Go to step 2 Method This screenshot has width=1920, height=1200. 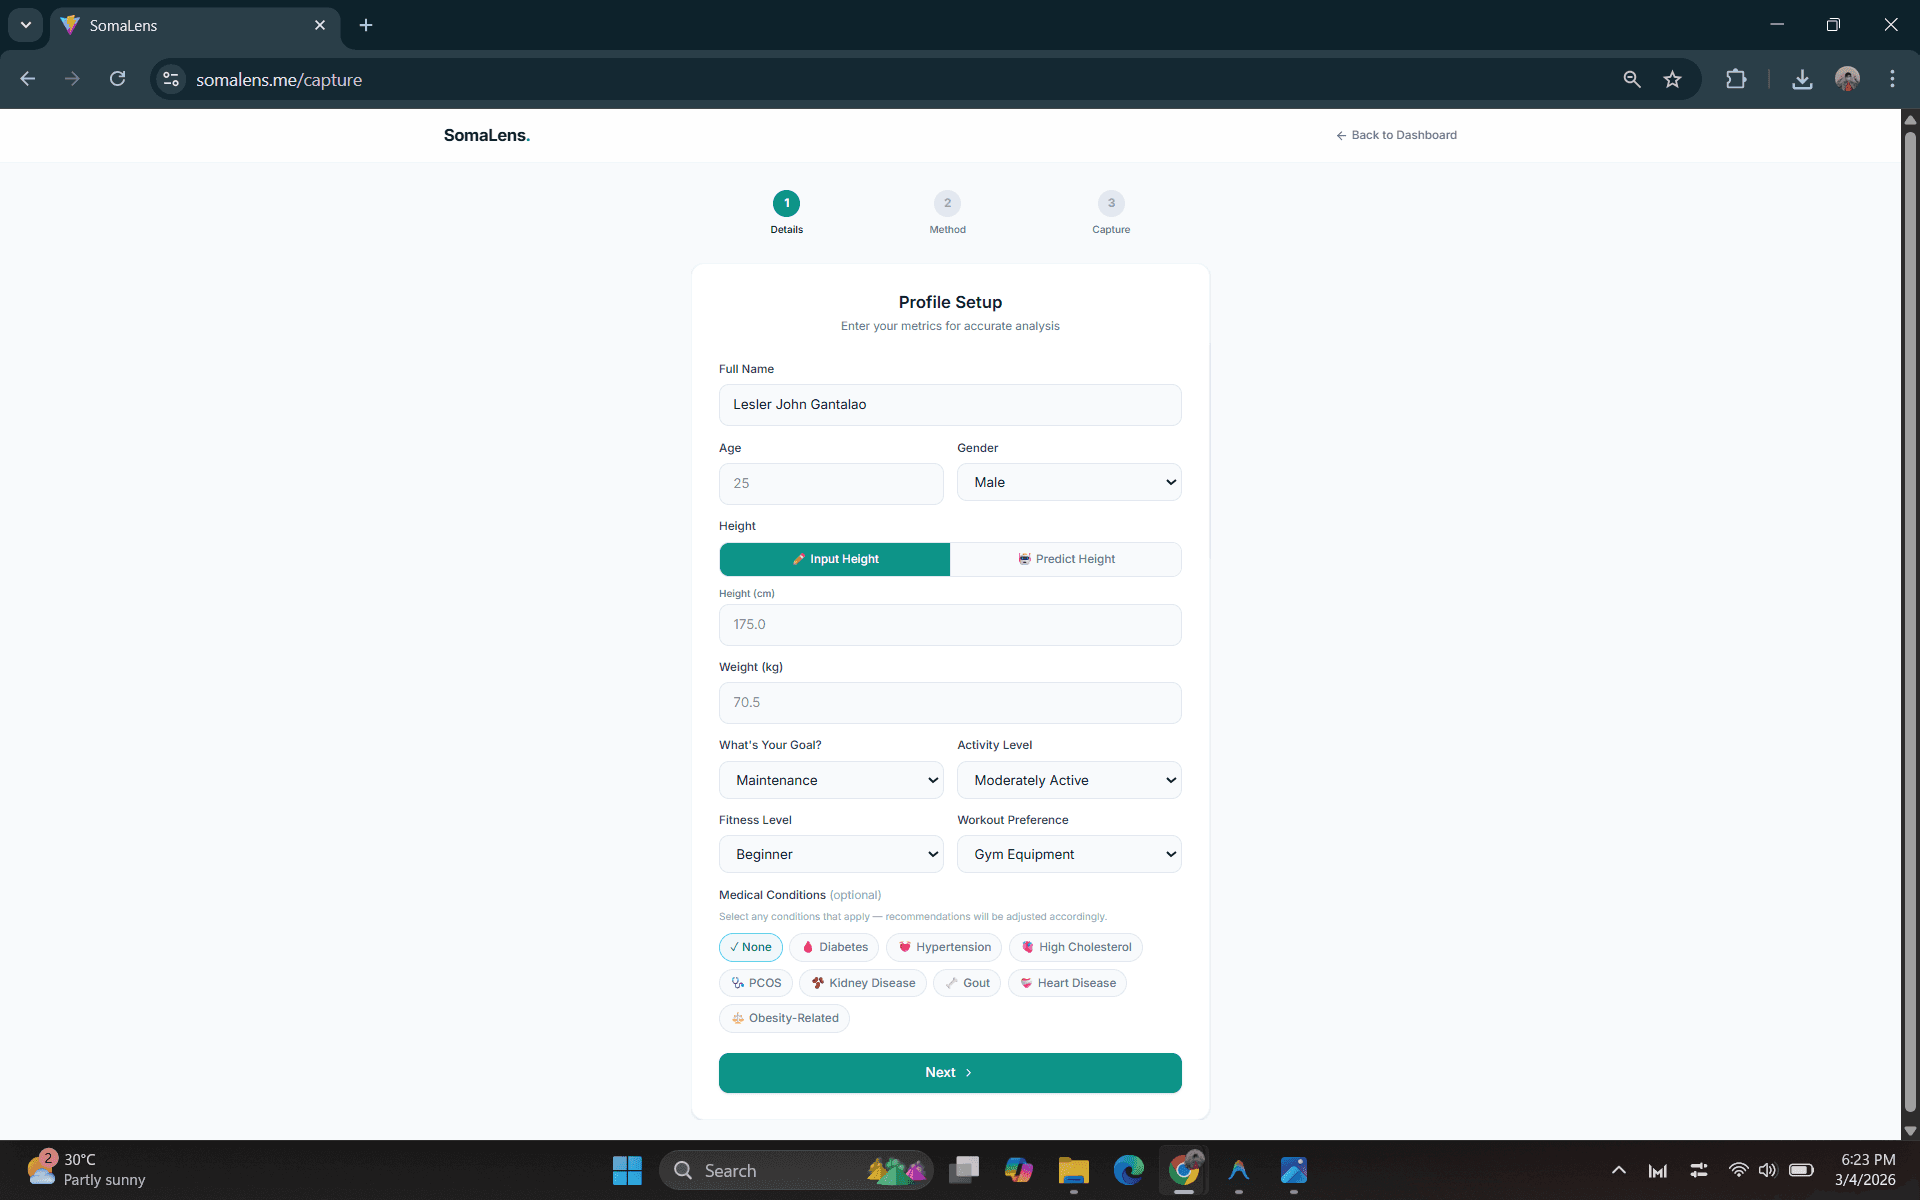947,212
